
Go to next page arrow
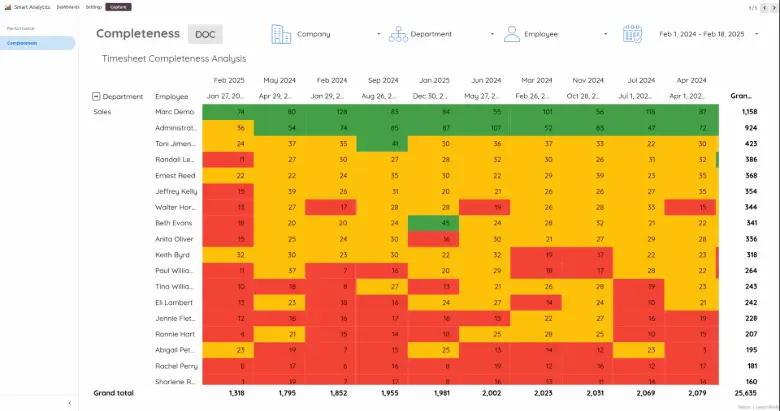click(774, 7)
